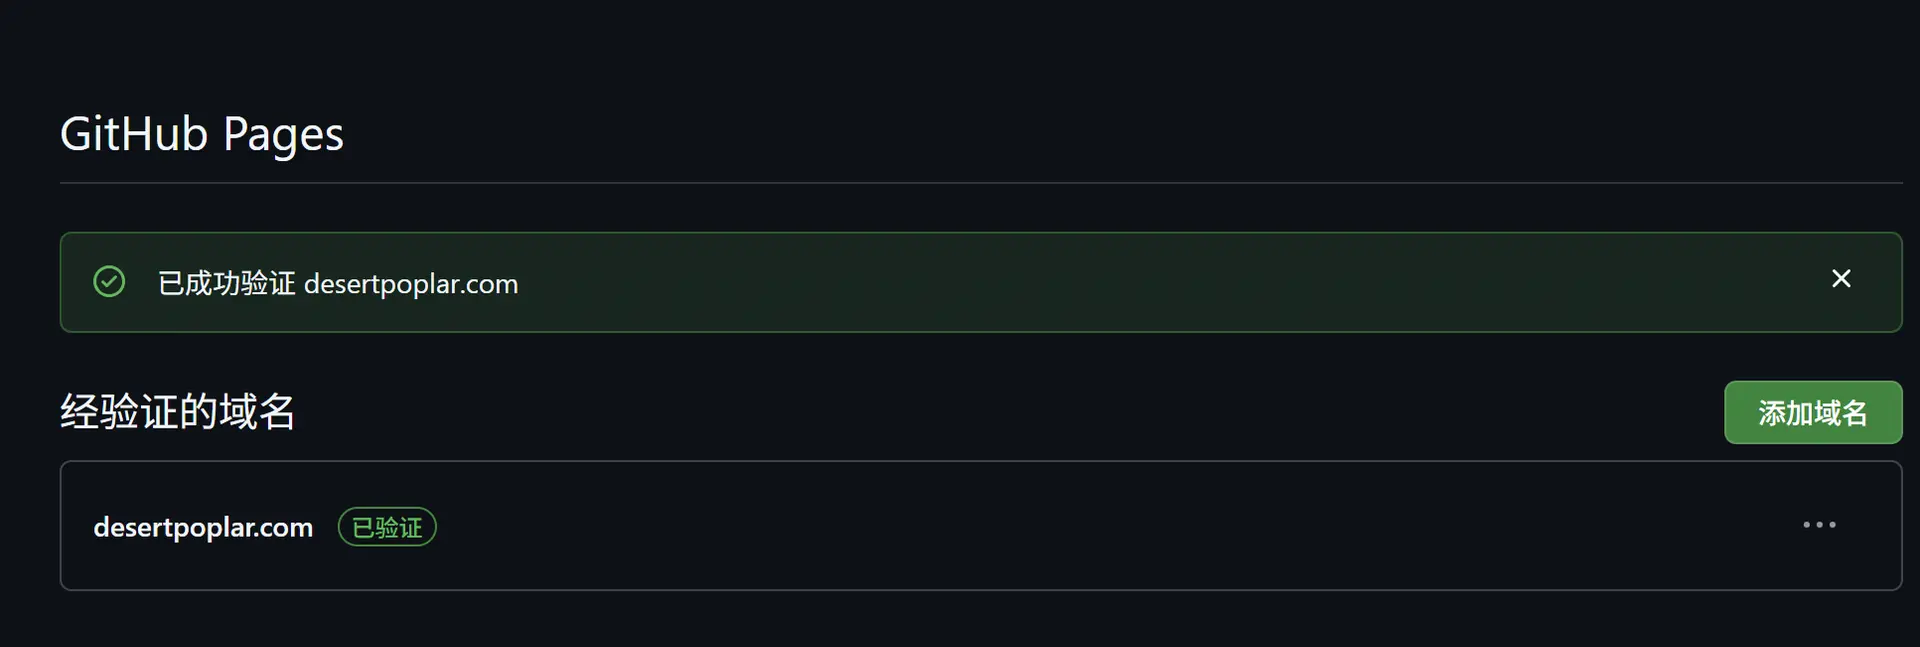
Task: Click the bold desertpoplar.com domain name
Action: tap(203, 527)
